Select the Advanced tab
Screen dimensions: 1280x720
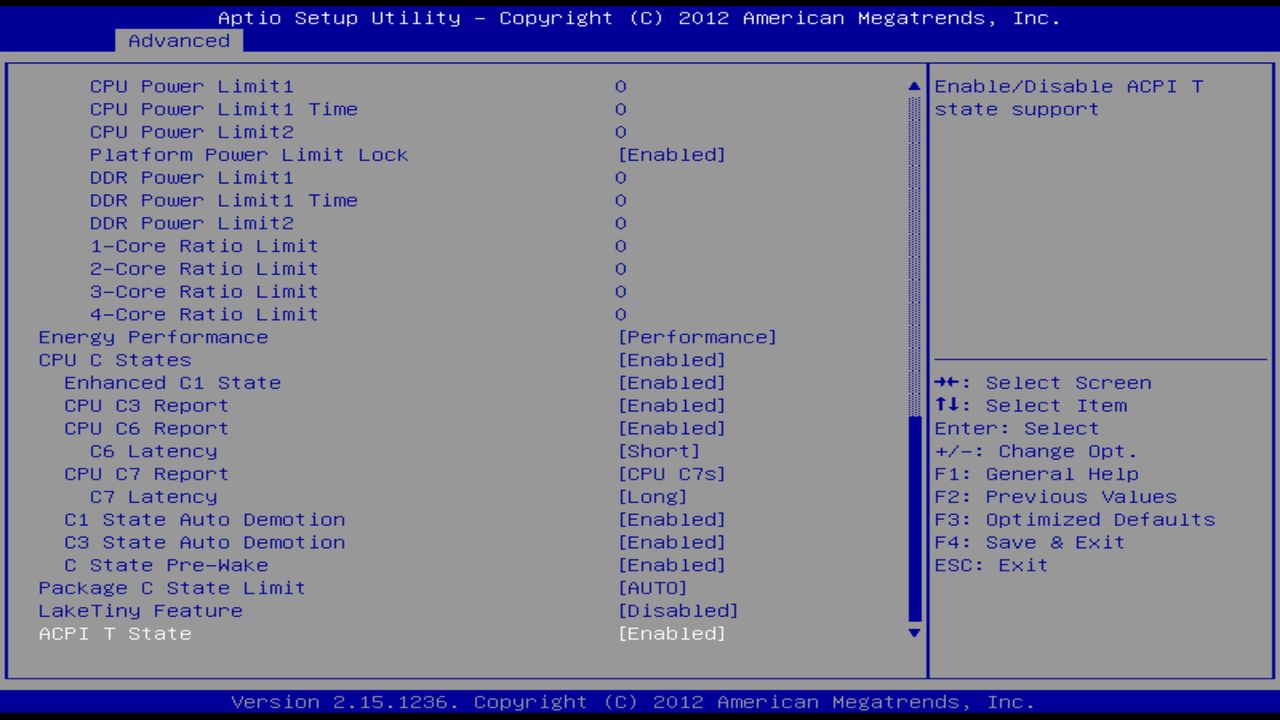click(178, 41)
